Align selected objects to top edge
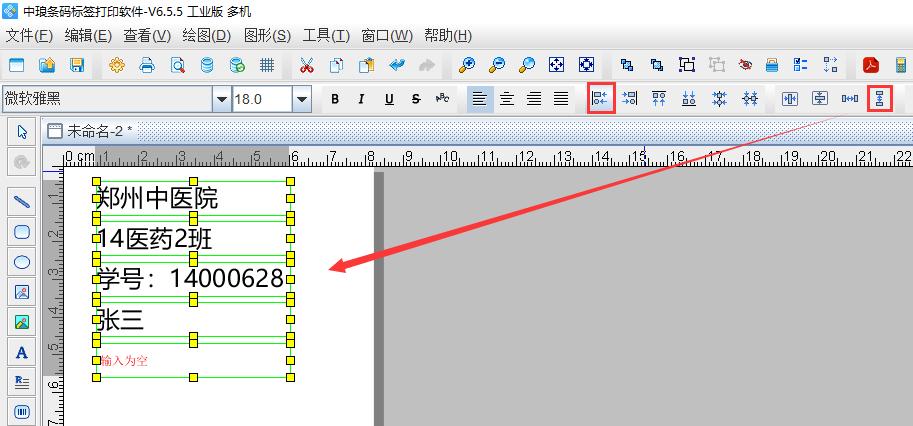 tap(659, 99)
